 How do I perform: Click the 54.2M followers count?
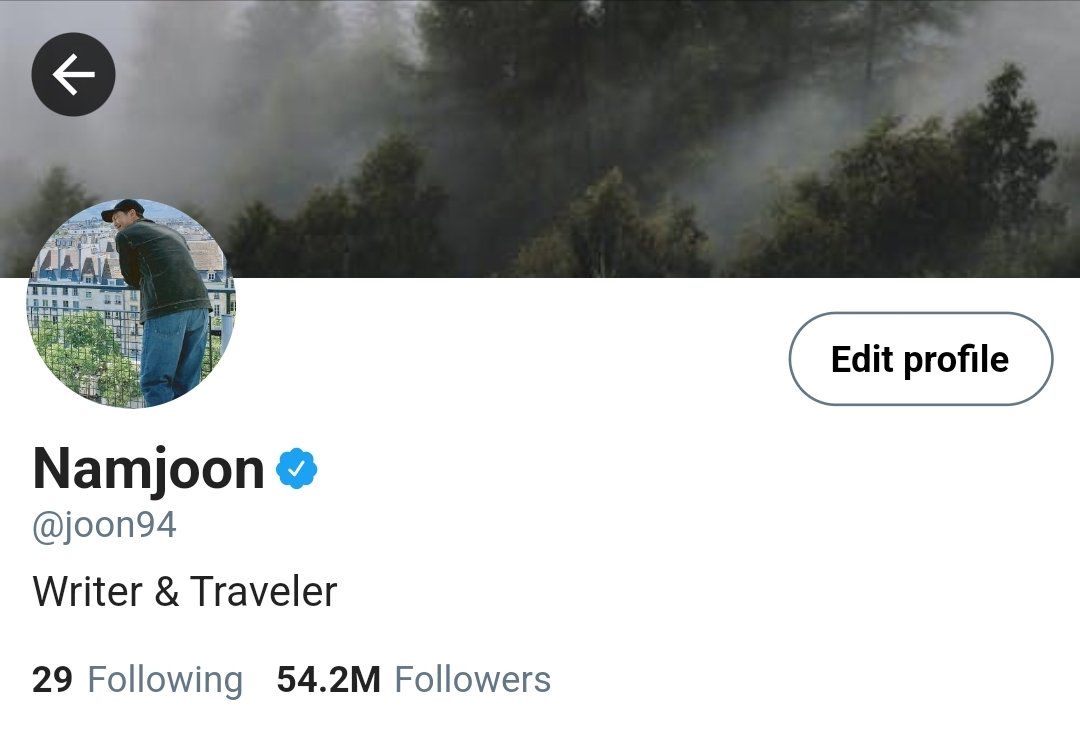tap(328, 680)
